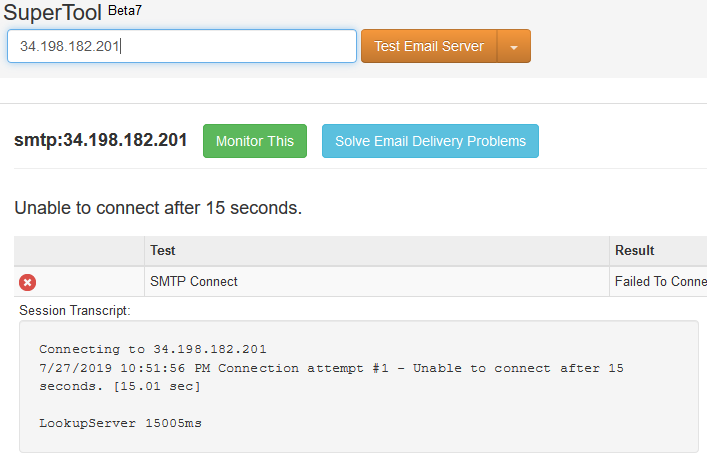Click the Test Email Server button
707x460 pixels.
click(x=429, y=46)
